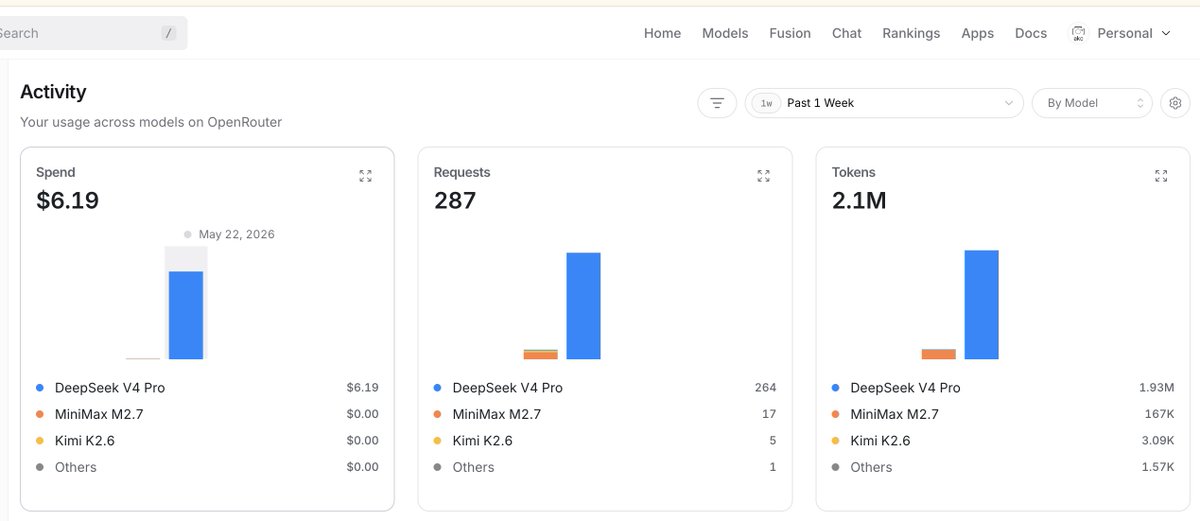
Task: Click the yellow Kimi legend dot in Tokens
Action: pos(836,441)
